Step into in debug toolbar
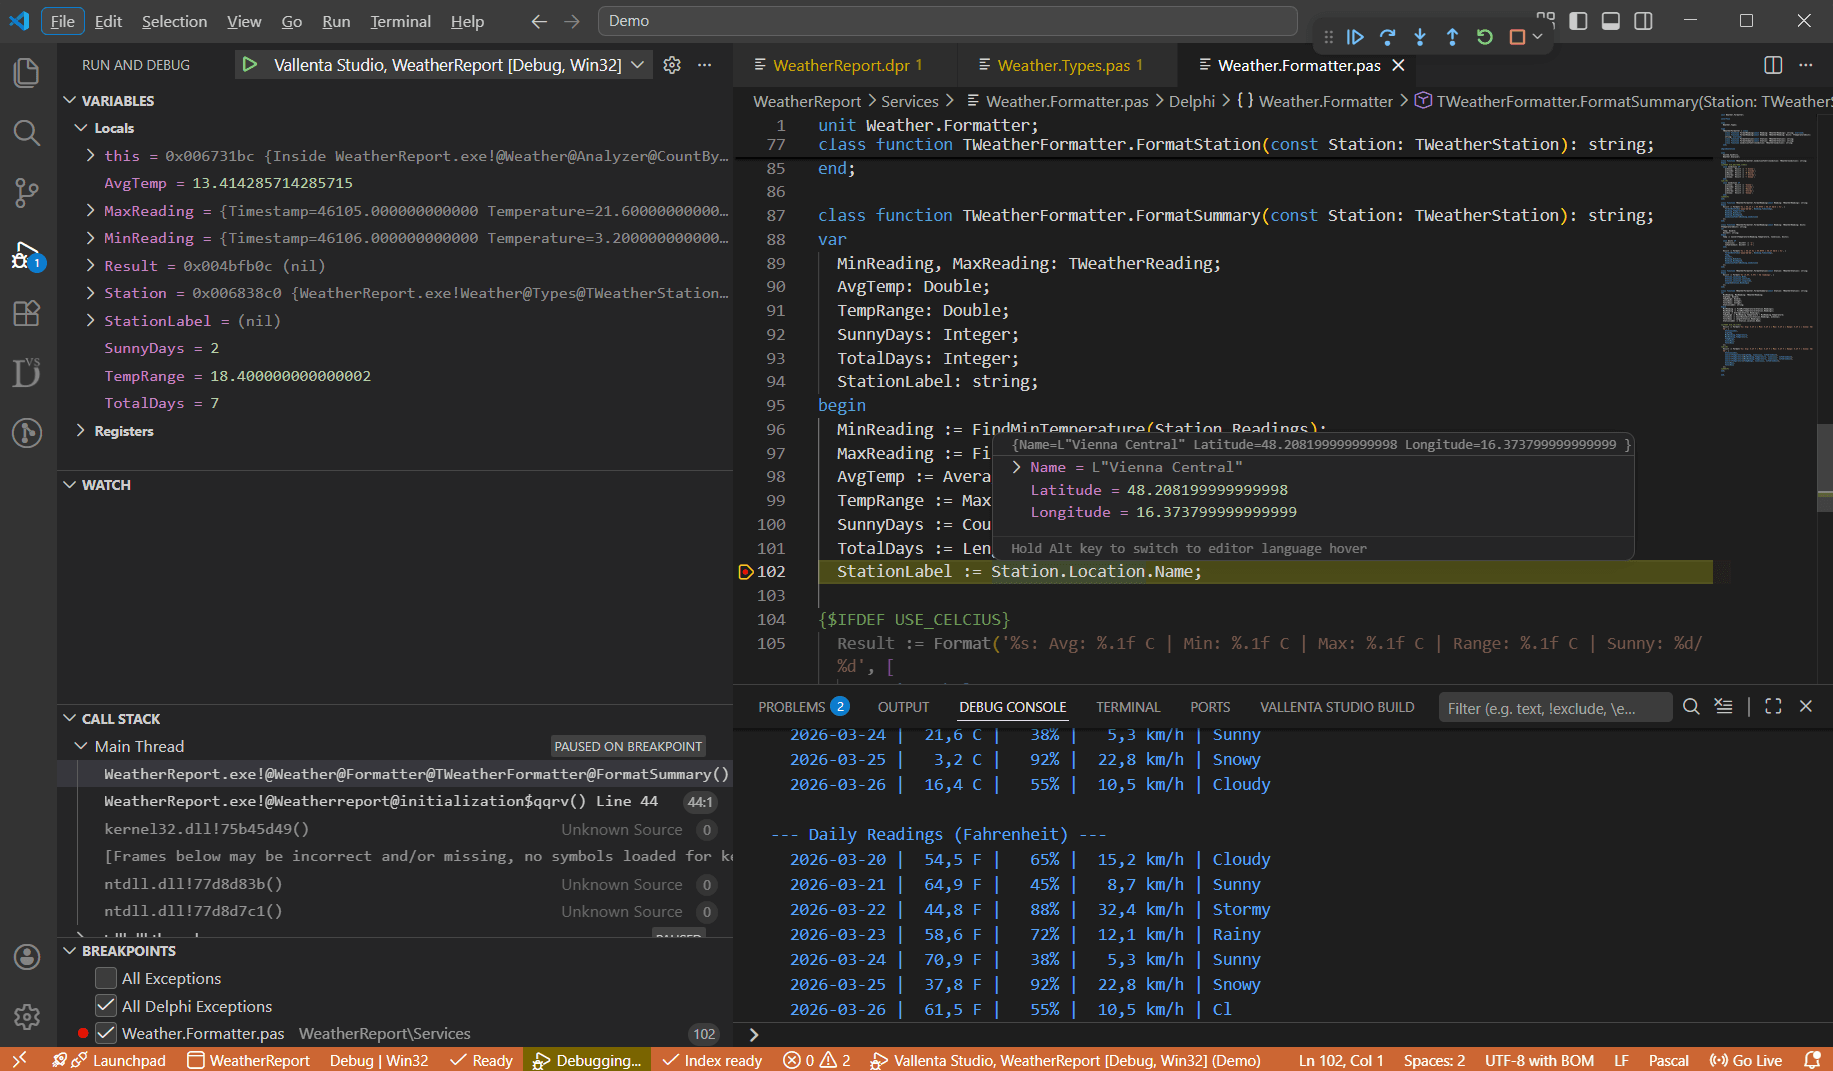 point(1420,37)
